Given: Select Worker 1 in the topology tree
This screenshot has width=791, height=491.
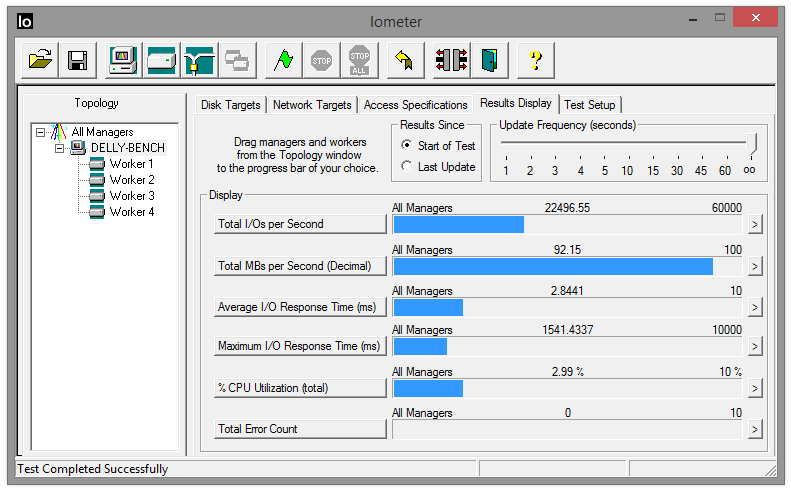Looking at the screenshot, I should (131, 164).
